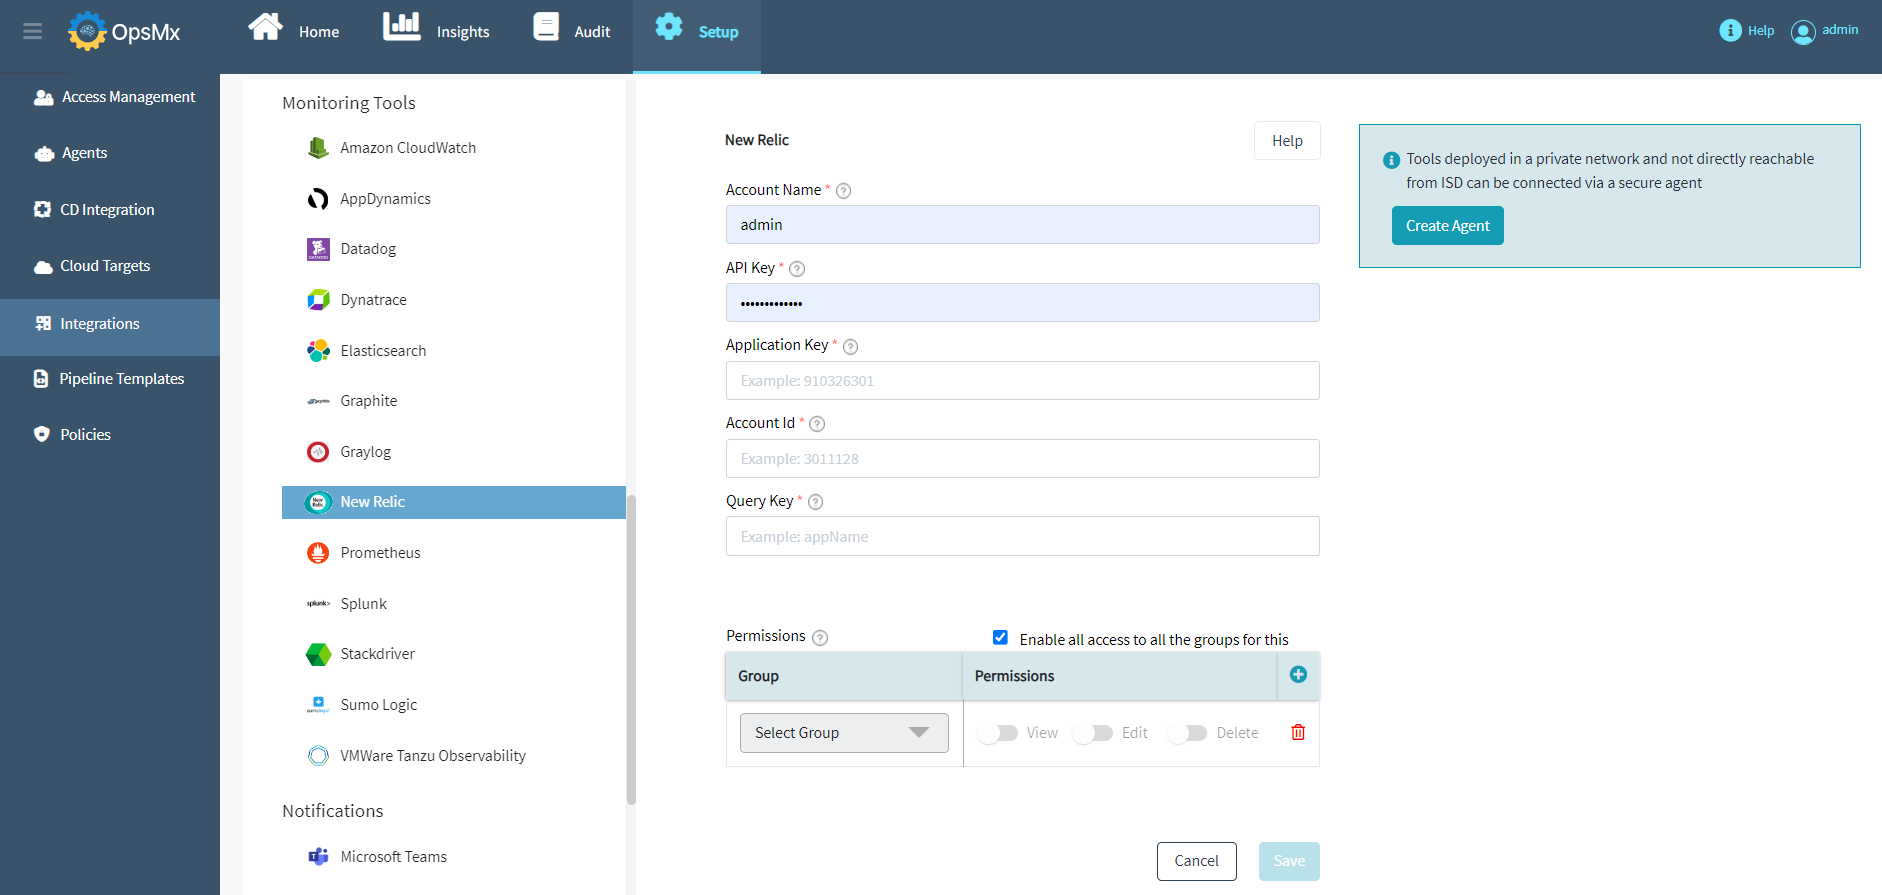Click the Cancel button
Viewport: 1882px width, 895px height.
[x=1196, y=861]
